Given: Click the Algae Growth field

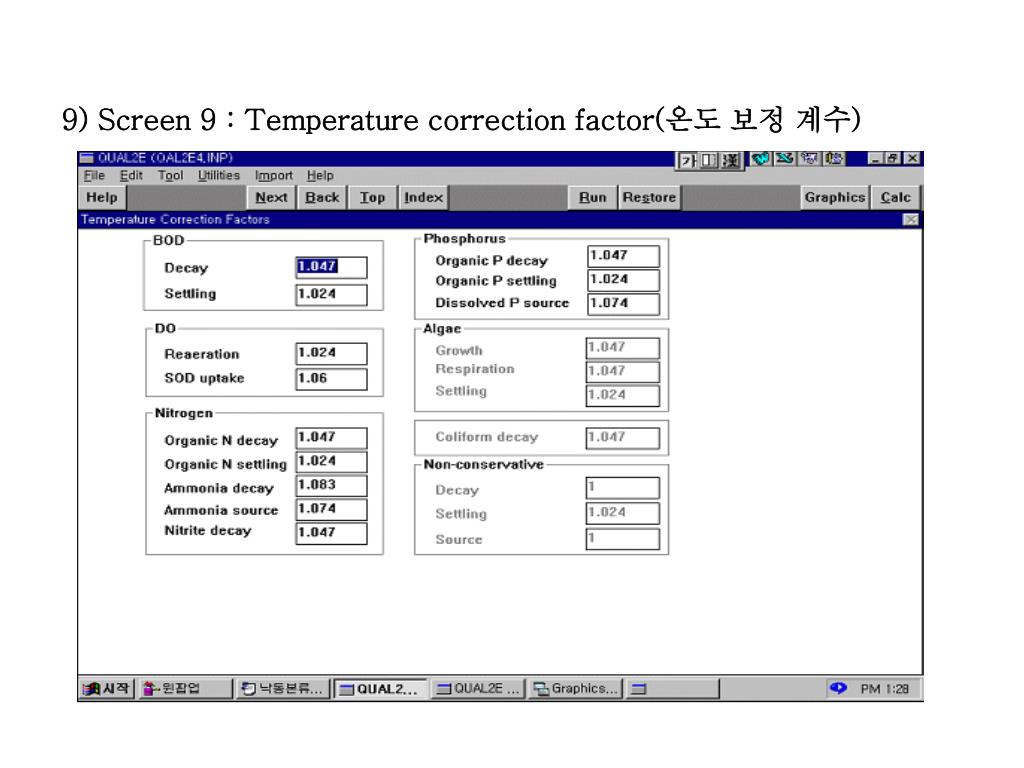Looking at the screenshot, I should point(622,348).
